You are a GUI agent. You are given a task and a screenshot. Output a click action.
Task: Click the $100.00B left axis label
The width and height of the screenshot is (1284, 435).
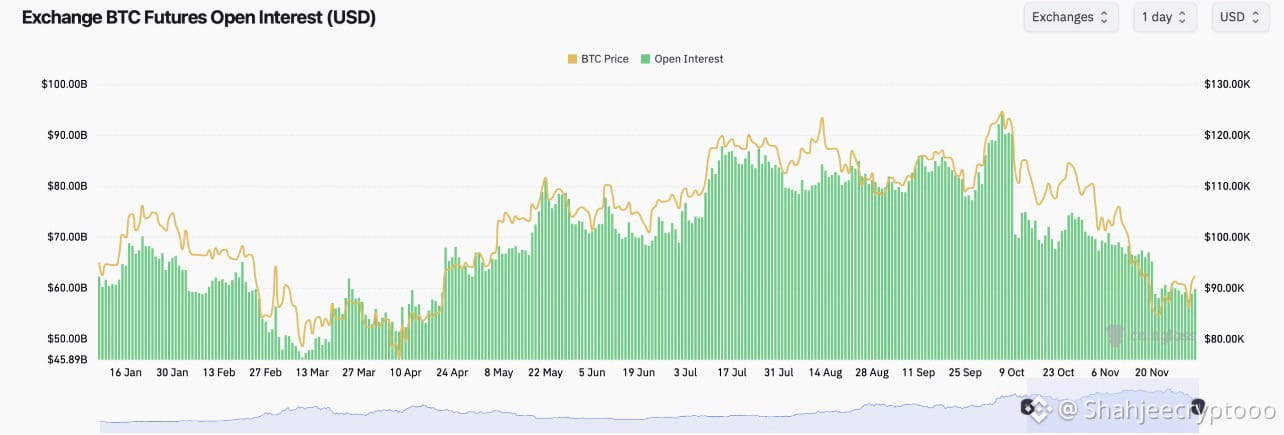coord(64,84)
